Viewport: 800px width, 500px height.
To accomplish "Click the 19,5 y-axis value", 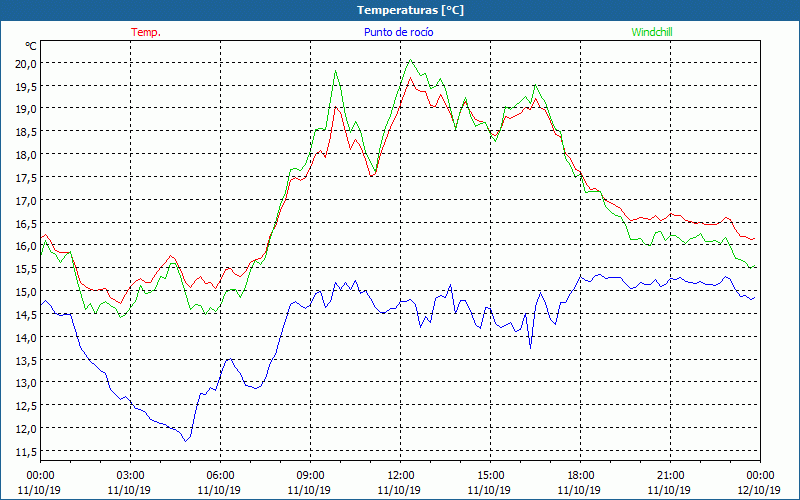I will click(27, 86).
